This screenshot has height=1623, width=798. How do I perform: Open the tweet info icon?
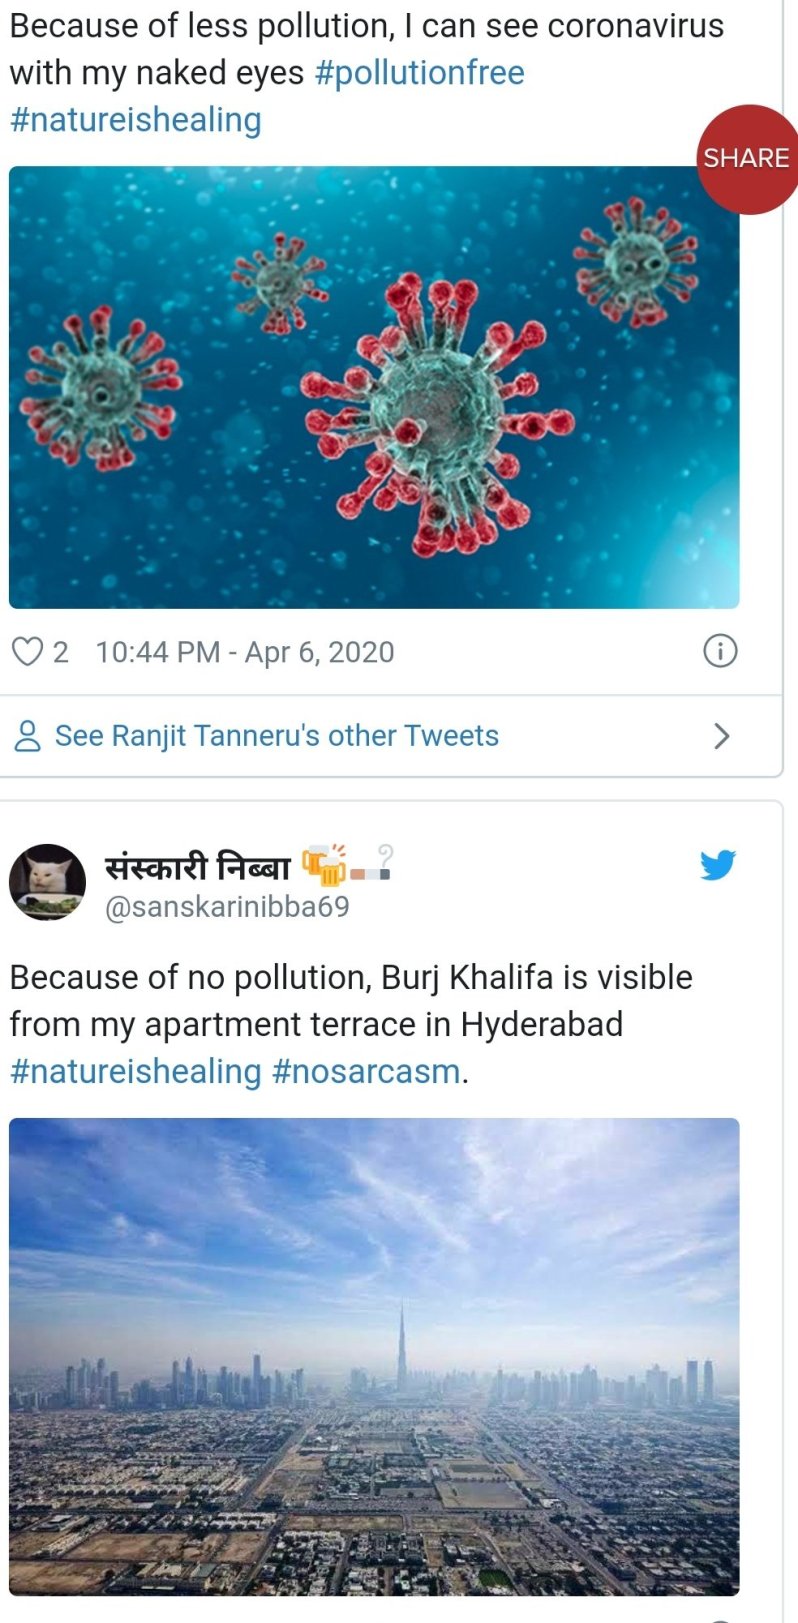(720, 651)
